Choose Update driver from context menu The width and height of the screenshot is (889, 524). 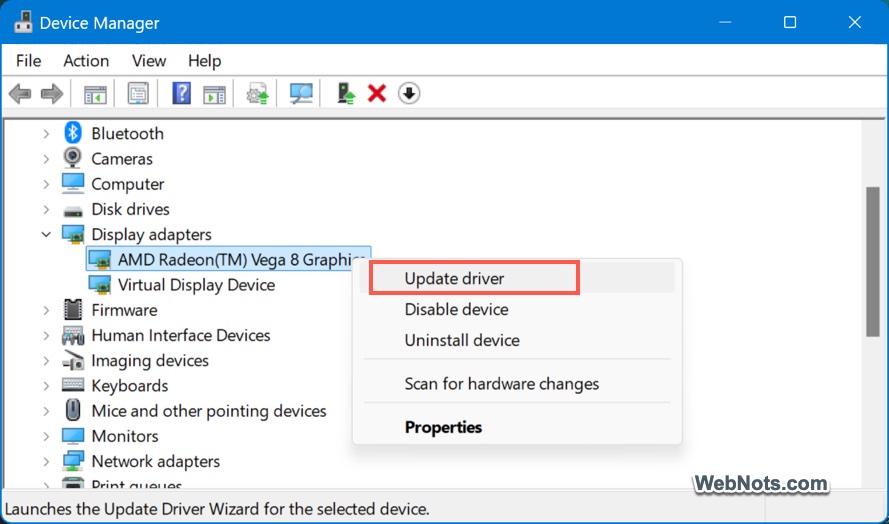[x=517, y=278]
